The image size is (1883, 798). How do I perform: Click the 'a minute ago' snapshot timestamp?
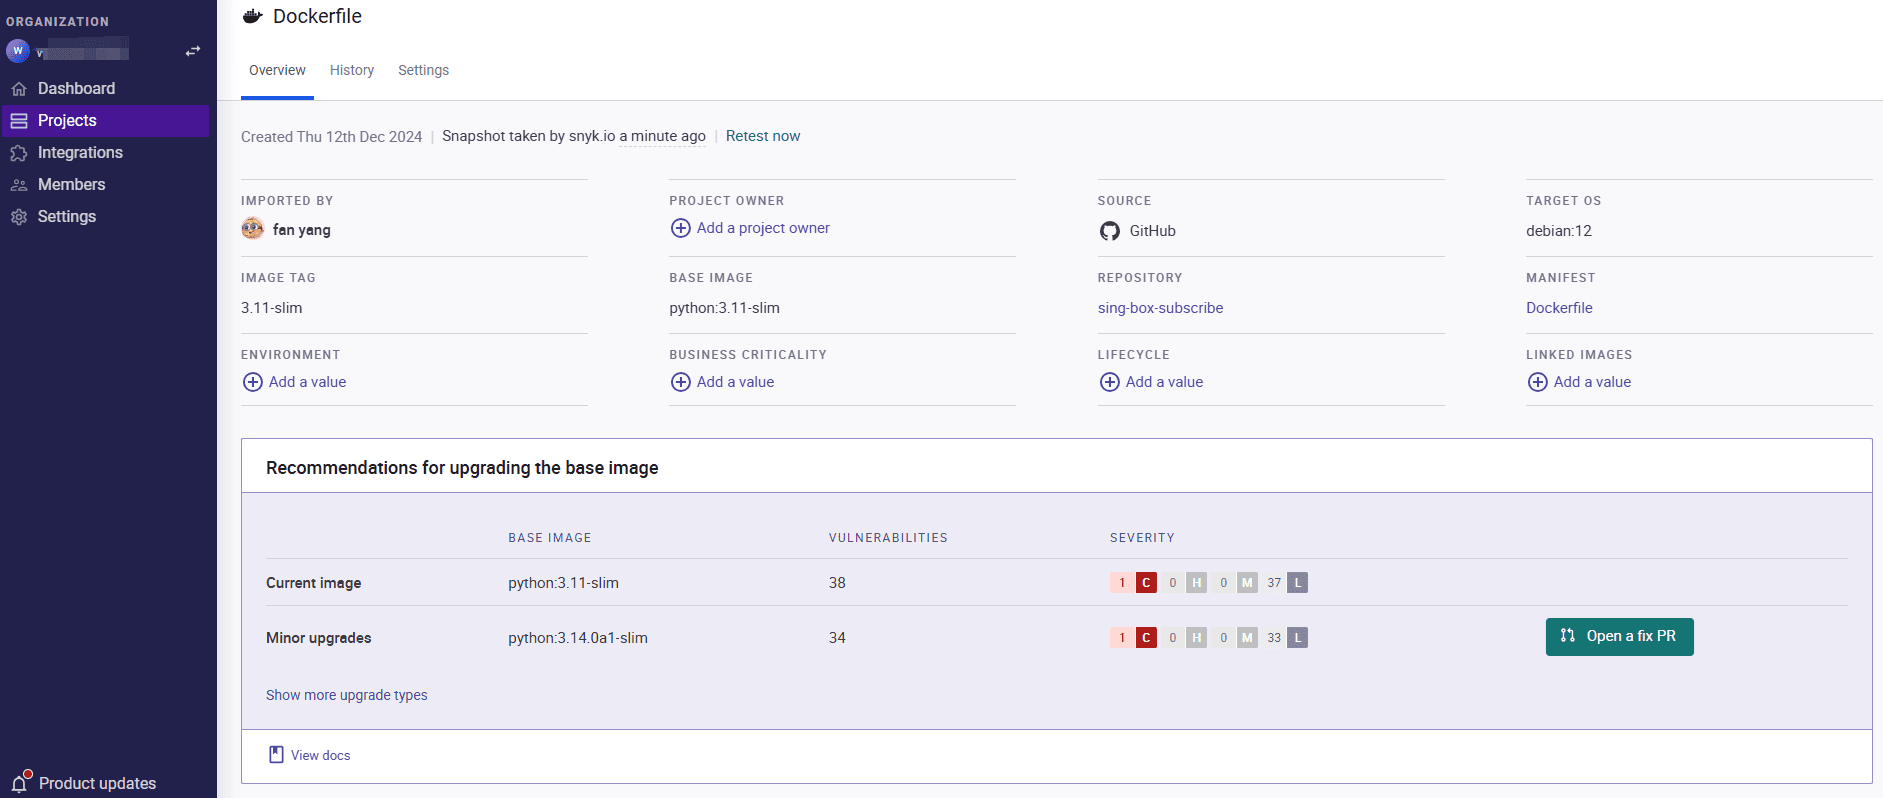pos(662,136)
